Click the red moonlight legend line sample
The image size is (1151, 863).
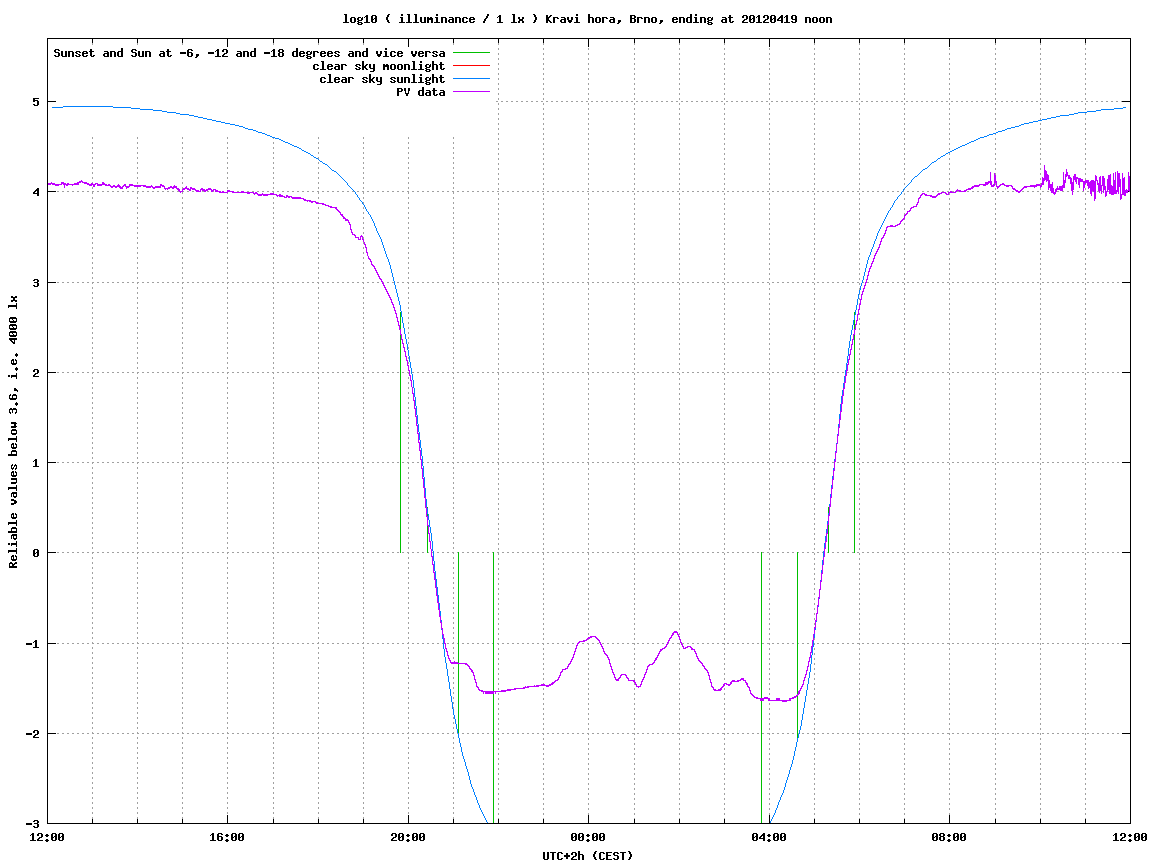471,66
